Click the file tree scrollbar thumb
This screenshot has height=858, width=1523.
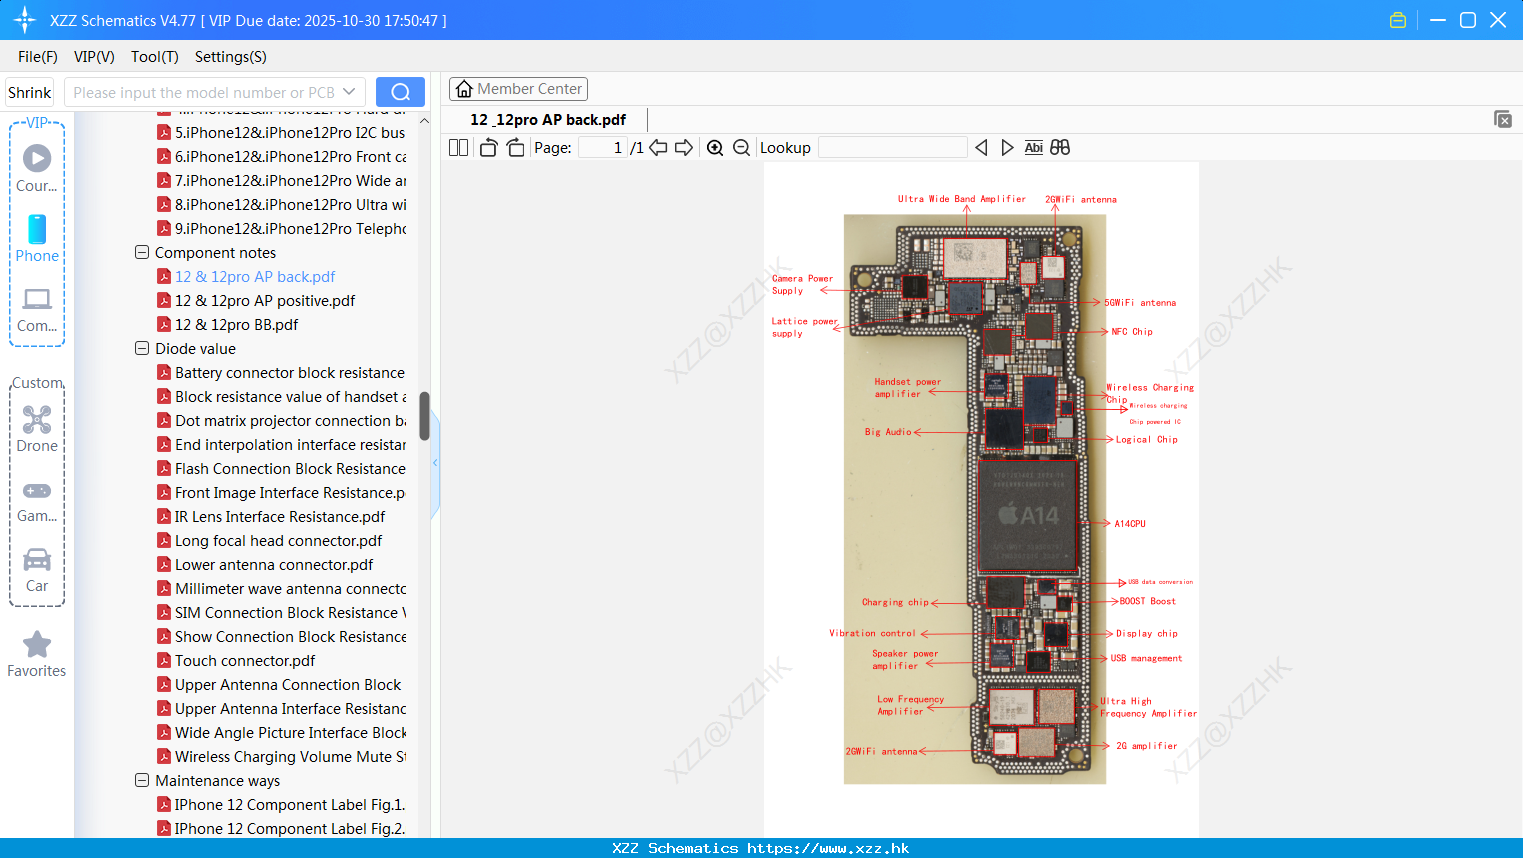424,416
